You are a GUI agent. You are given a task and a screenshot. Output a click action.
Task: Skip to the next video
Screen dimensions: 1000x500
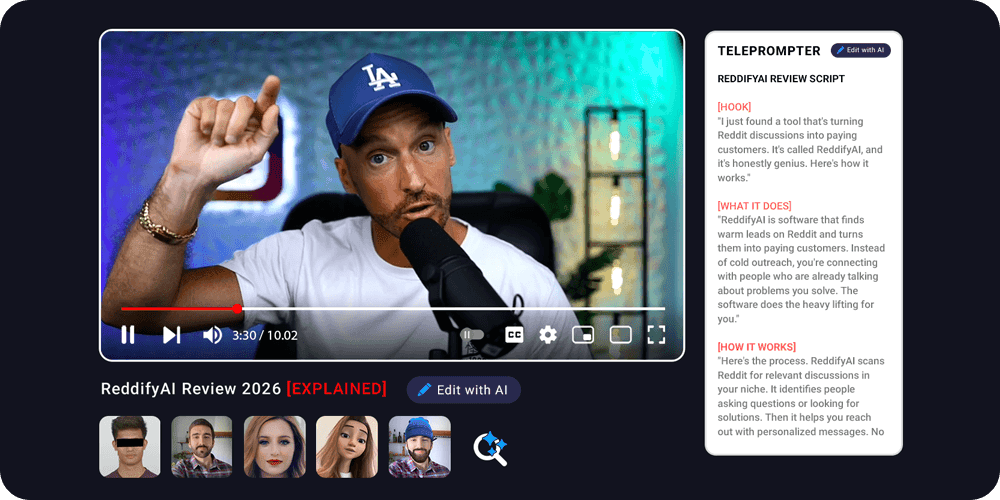tap(171, 335)
